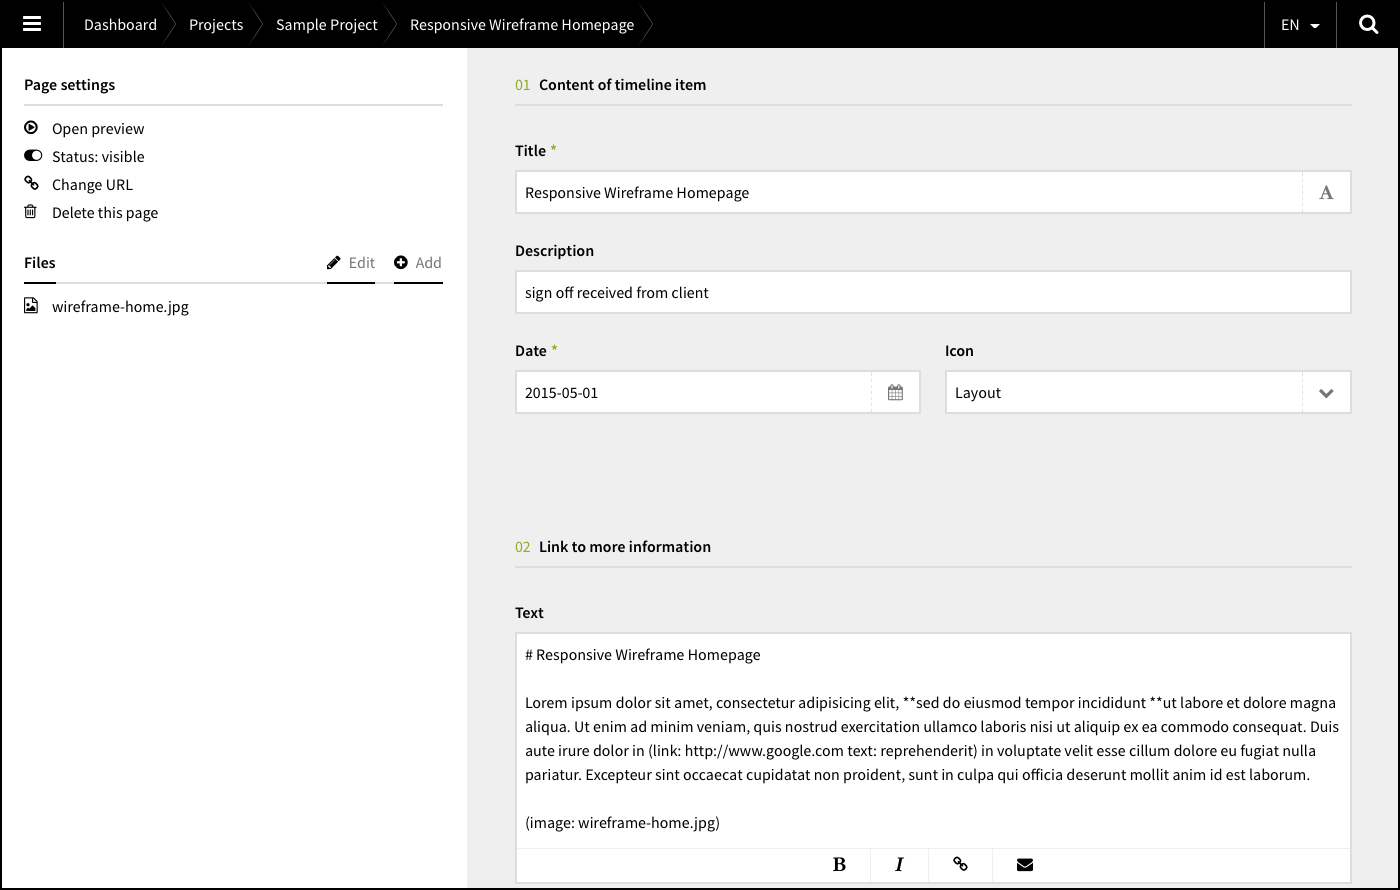Go to Dashboard breadcrumb
This screenshot has width=1400, height=890.
[120, 25]
